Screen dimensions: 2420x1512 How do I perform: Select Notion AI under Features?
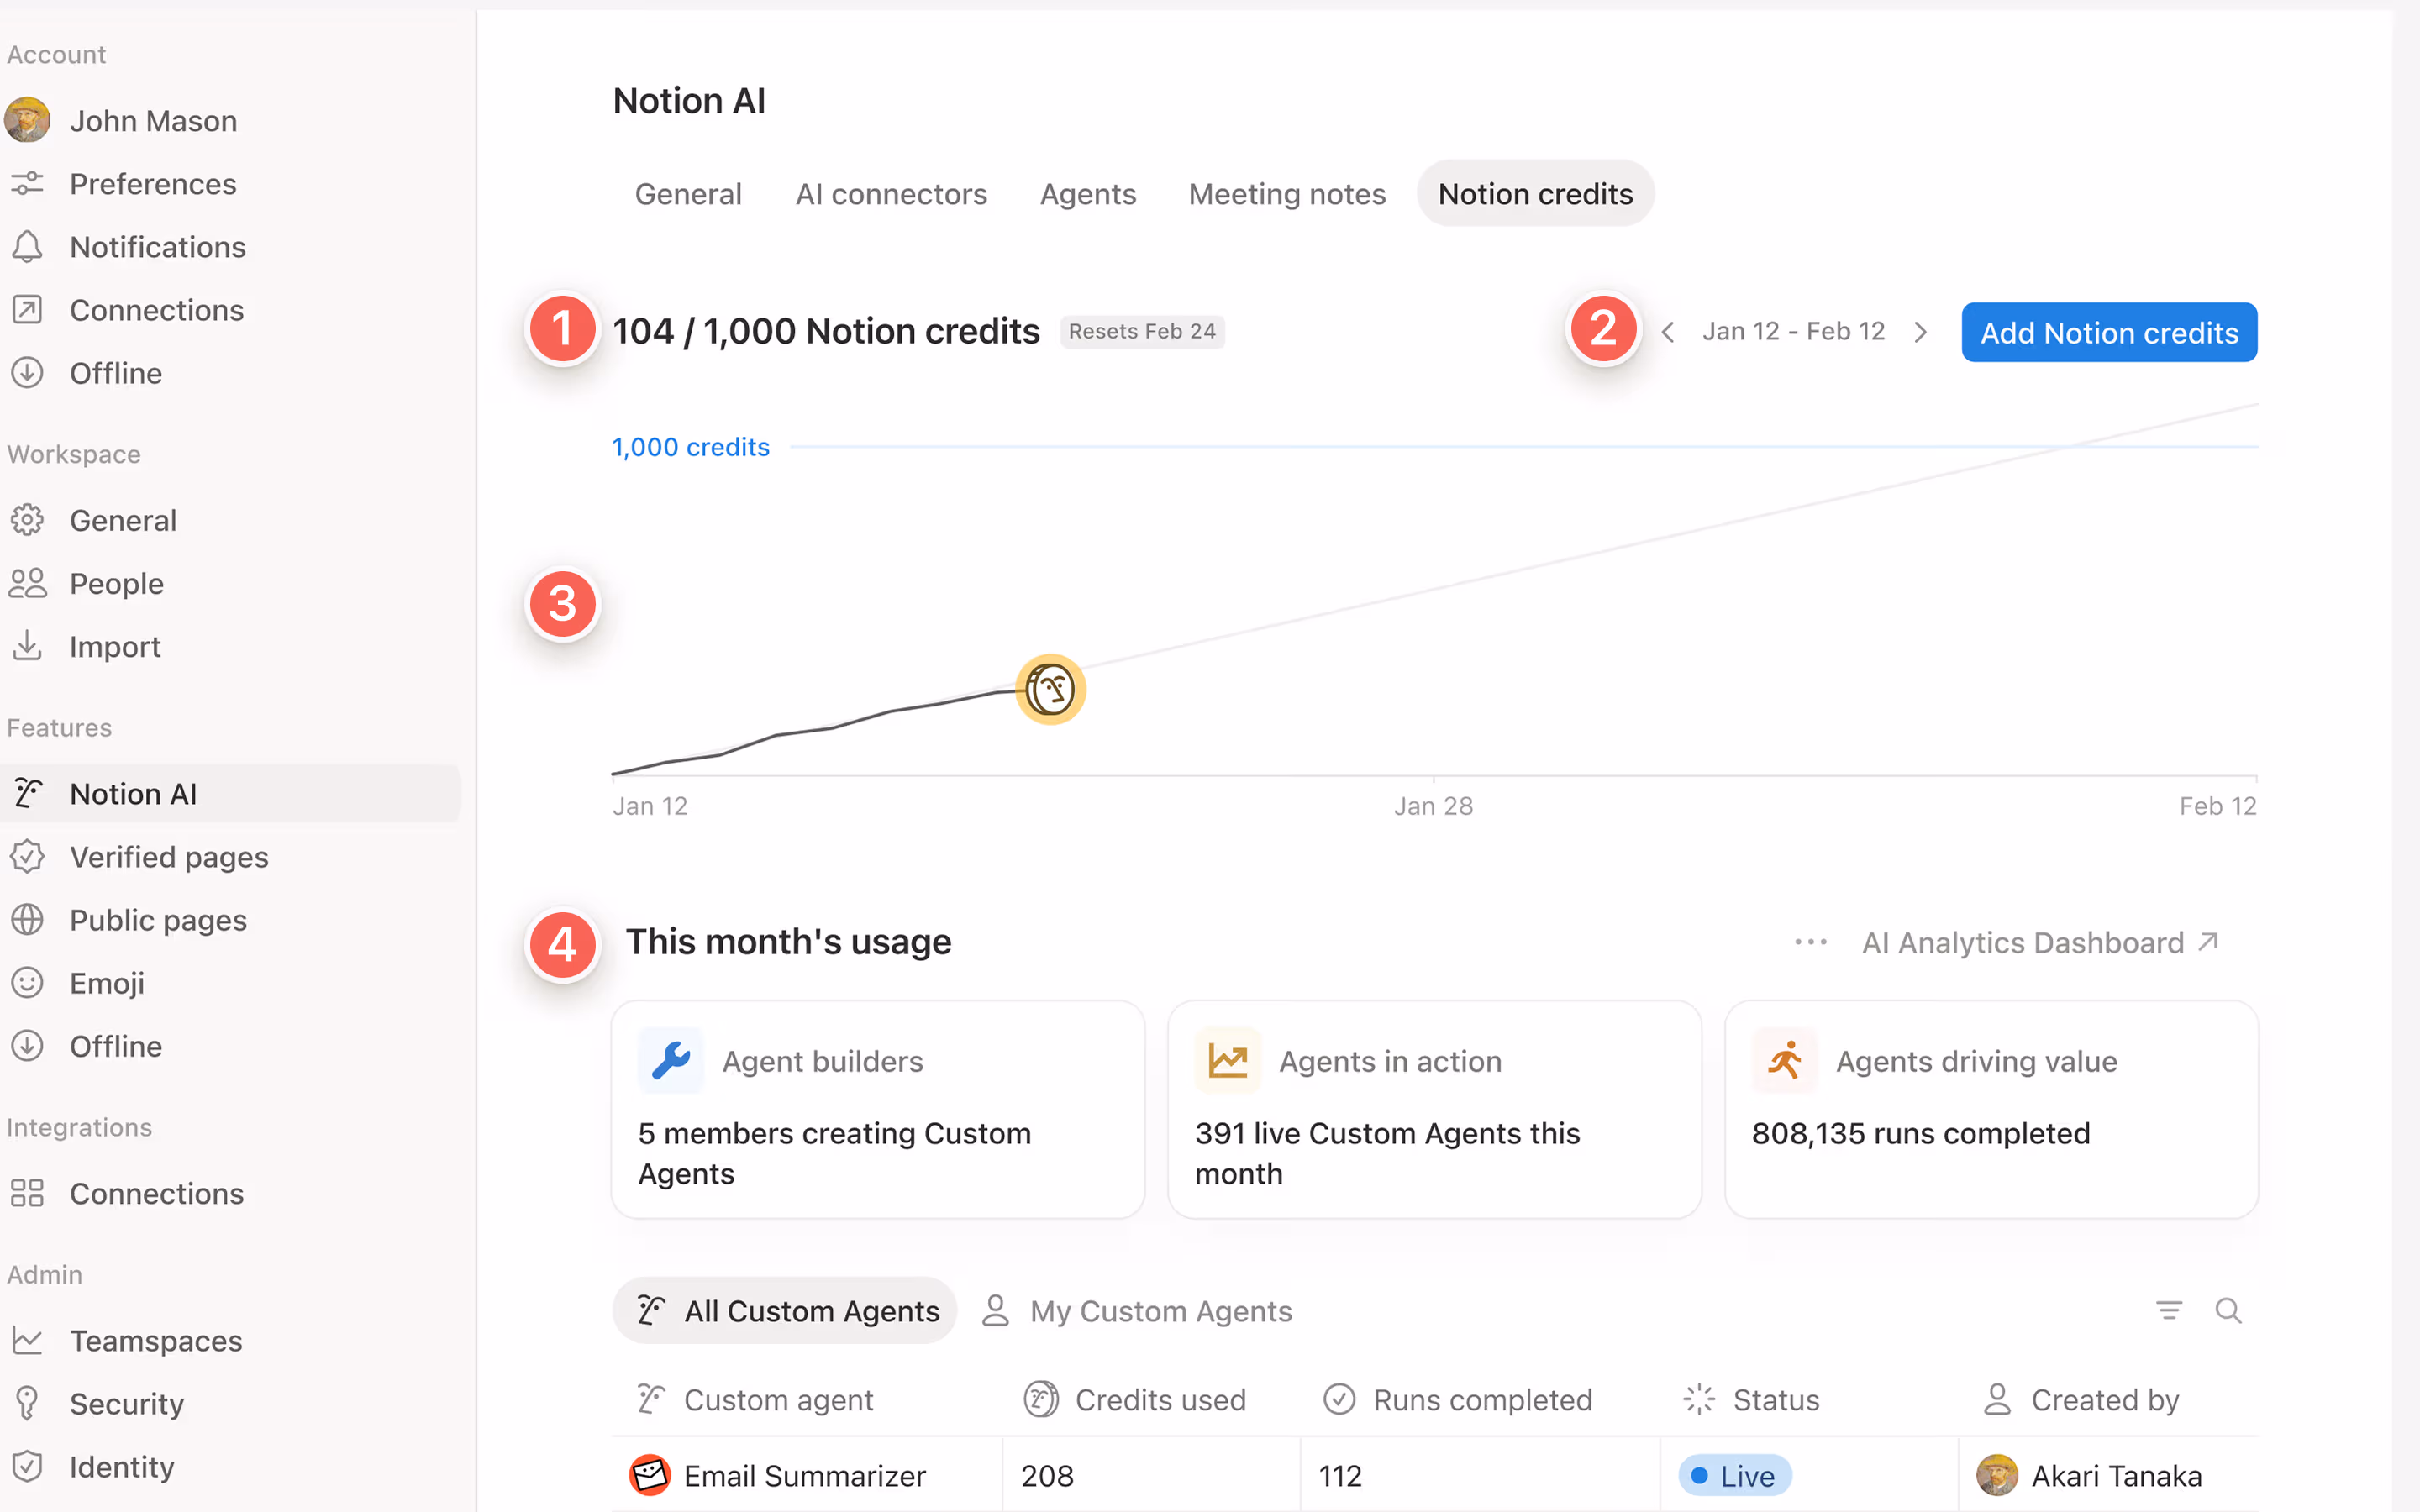point(133,793)
